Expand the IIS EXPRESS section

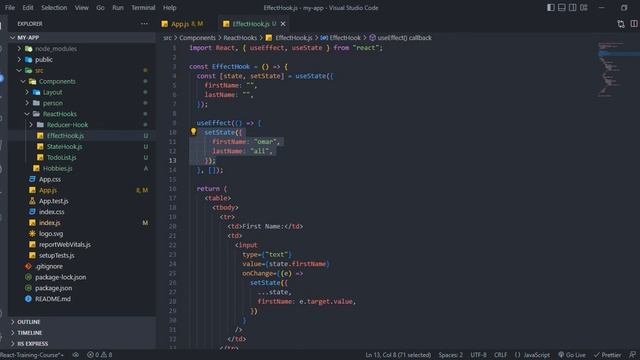[82, 343]
